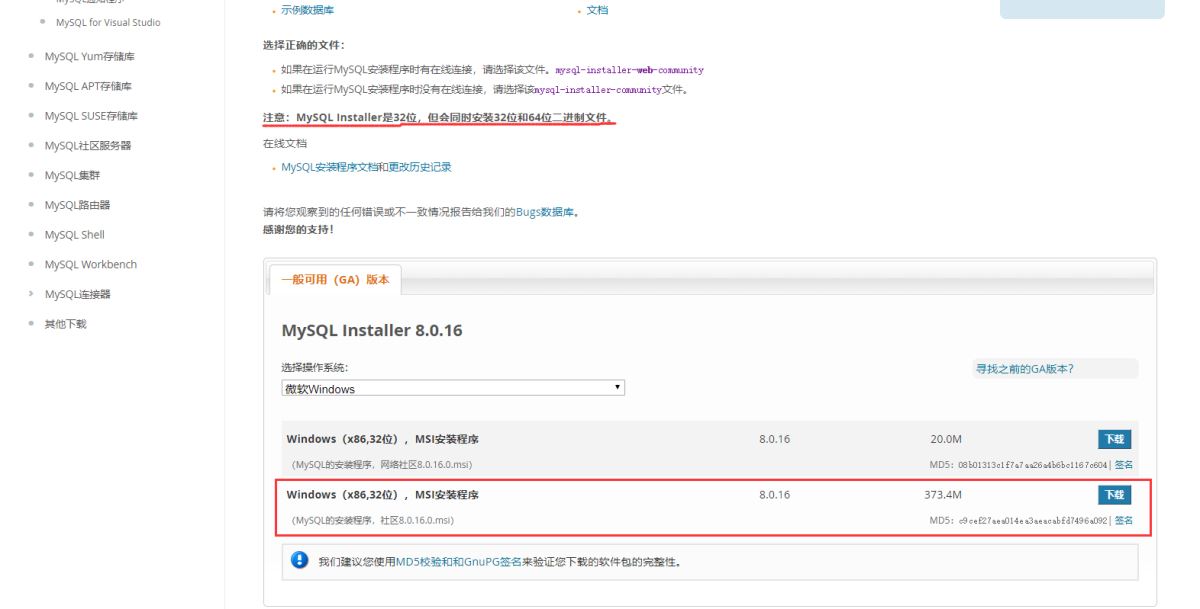Open MySQL路由器 sidebar item
The image size is (1200, 609).
point(77,205)
